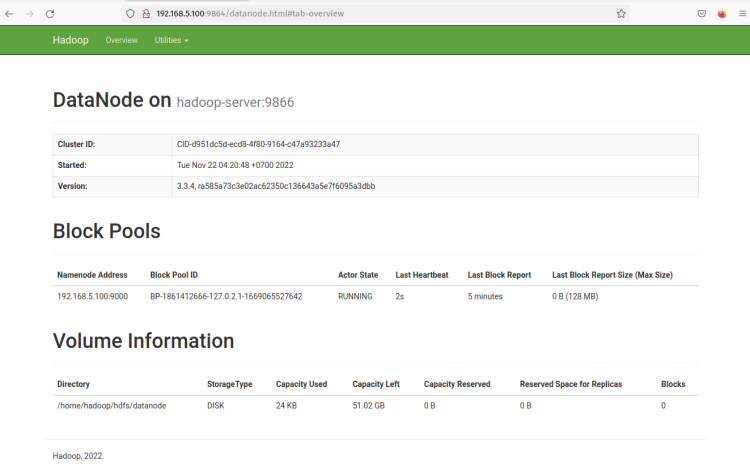Click the insecure connection padlock icon
The image size is (750, 469).
point(145,14)
